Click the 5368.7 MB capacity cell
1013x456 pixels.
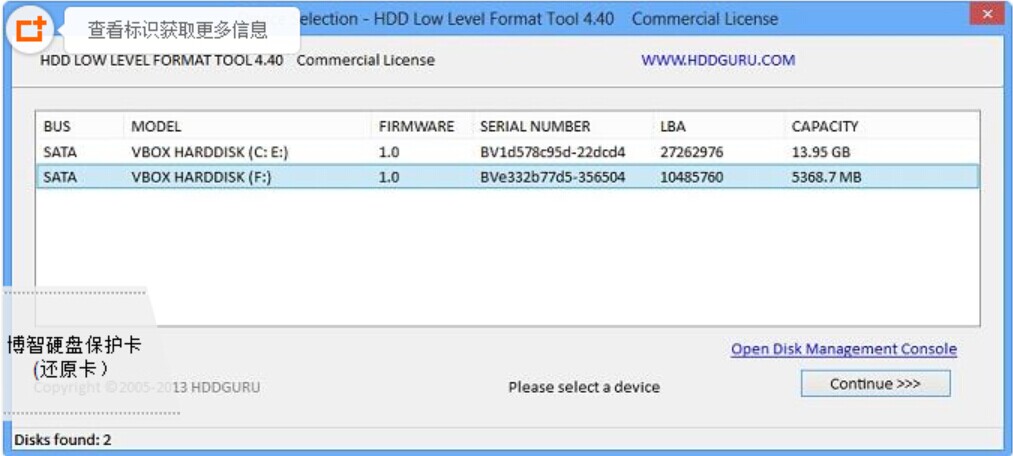click(826, 177)
